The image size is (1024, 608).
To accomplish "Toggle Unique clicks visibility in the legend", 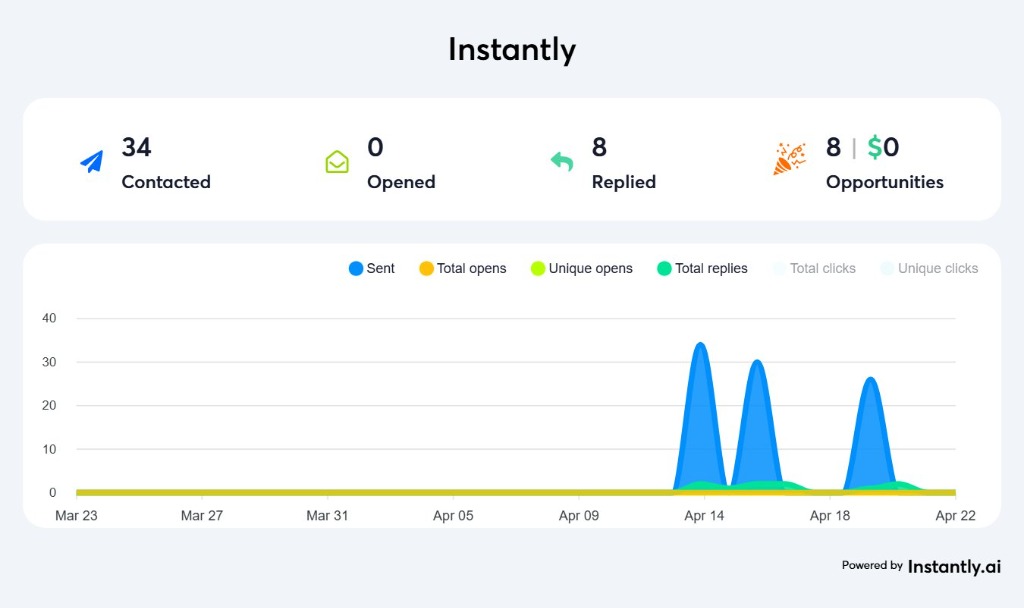I will click(927, 268).
